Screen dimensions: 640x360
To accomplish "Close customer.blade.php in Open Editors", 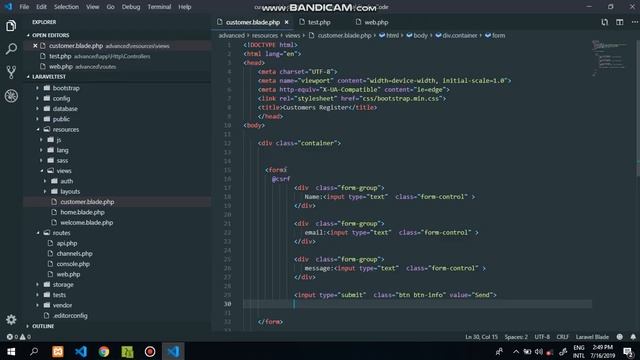I will 35,46.
